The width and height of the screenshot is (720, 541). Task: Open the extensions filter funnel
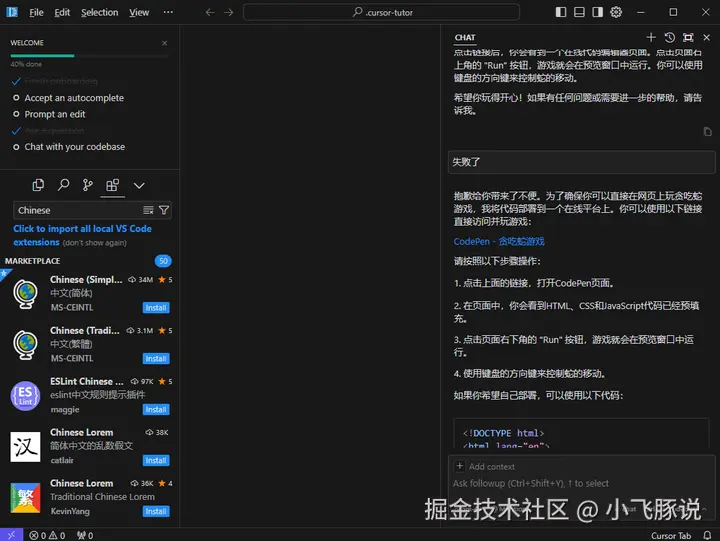[163, 210]
